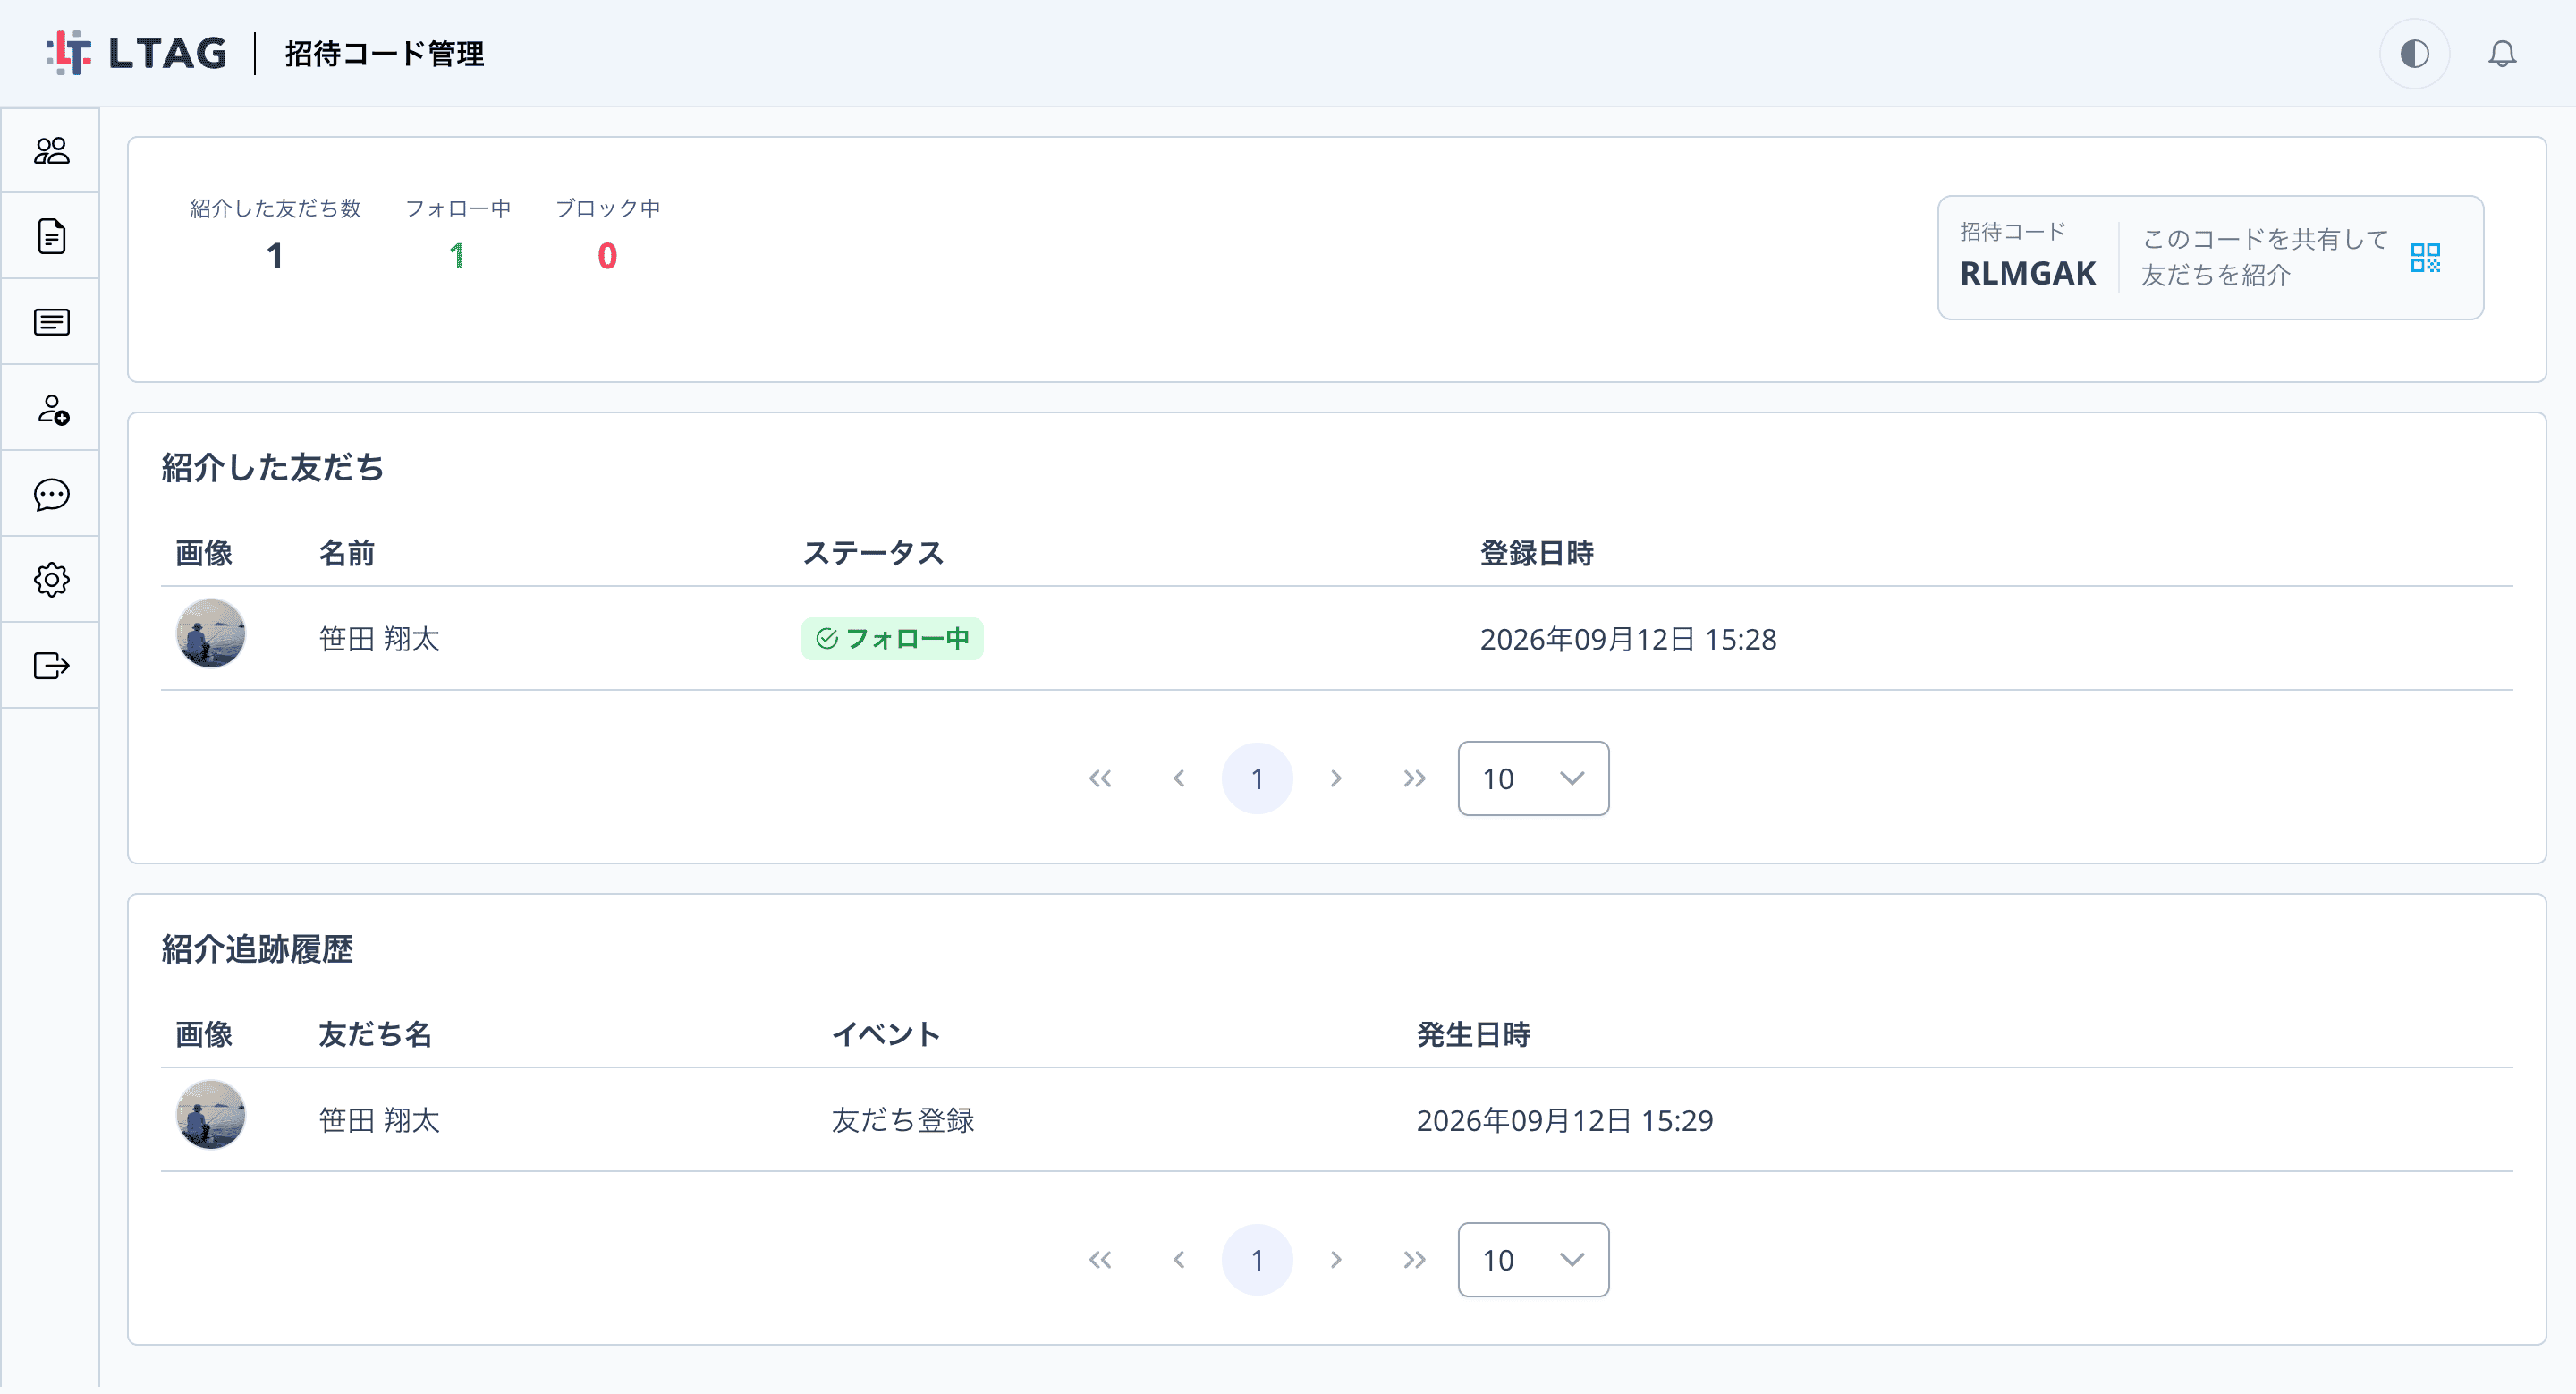Viewport: 2576px width, 1394px height.
Task: Open the settings gear in sidebar
Action: [51, 580]
